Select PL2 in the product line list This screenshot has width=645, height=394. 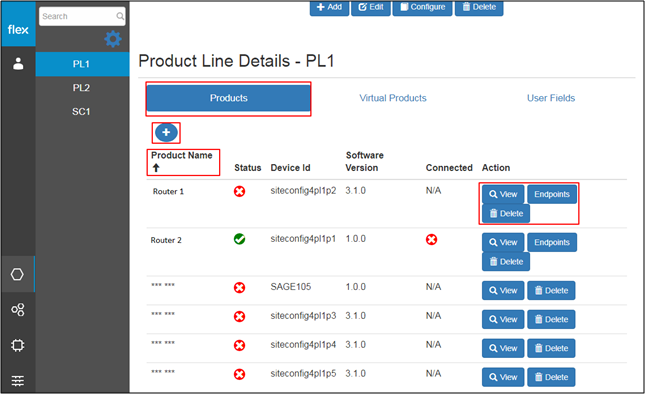click(x=81, y=88)
